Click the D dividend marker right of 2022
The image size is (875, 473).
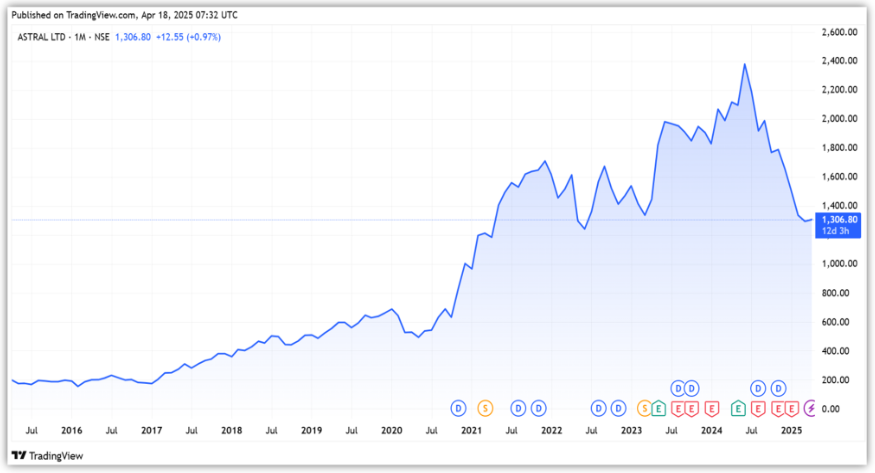(598, 408)
